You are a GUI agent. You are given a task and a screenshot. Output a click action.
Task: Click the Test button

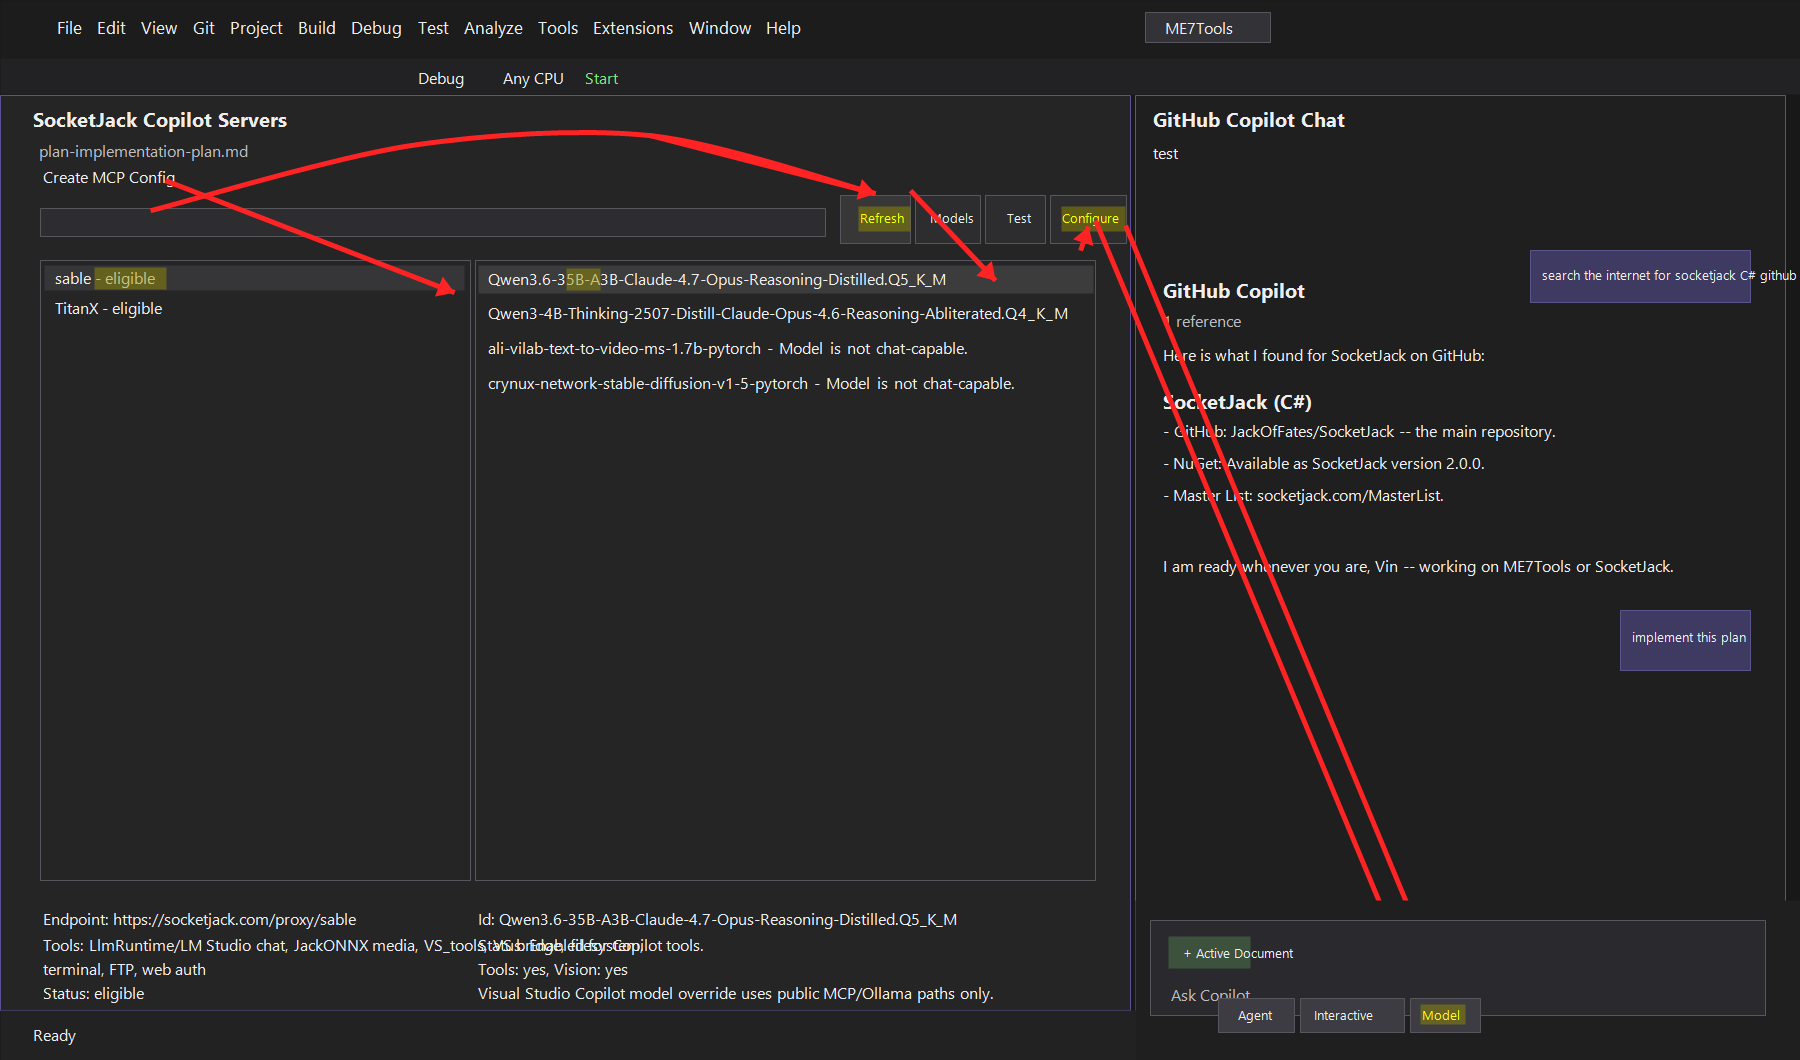point(1018,219)
